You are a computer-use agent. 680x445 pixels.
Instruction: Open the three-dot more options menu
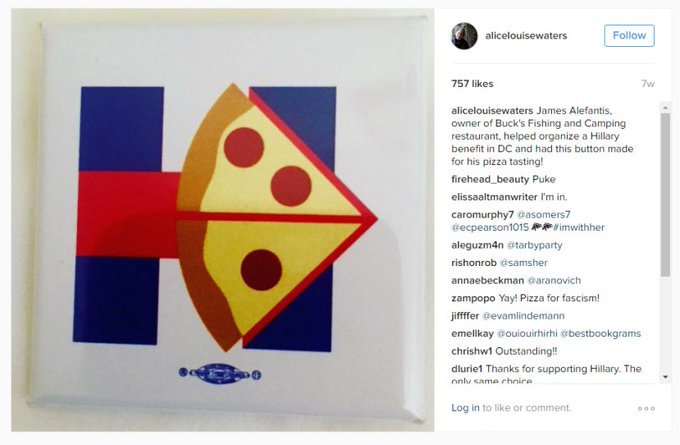[646, 409]
